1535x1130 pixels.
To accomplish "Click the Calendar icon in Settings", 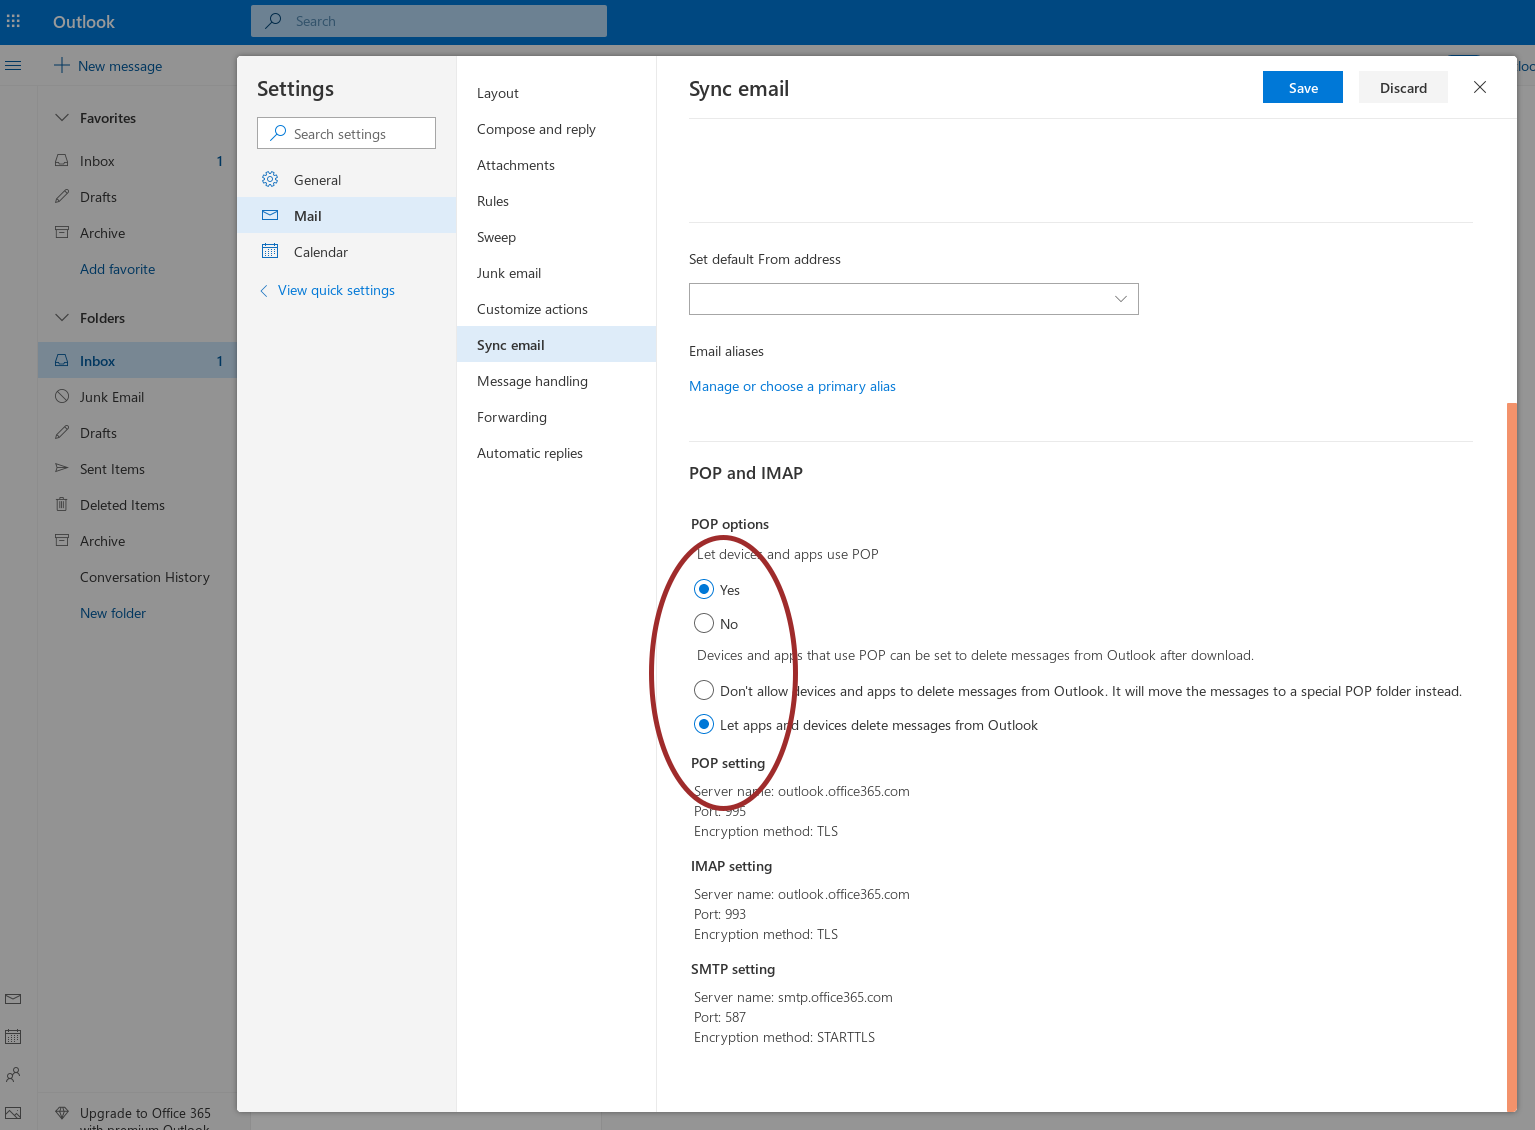I will coord(270,251).
